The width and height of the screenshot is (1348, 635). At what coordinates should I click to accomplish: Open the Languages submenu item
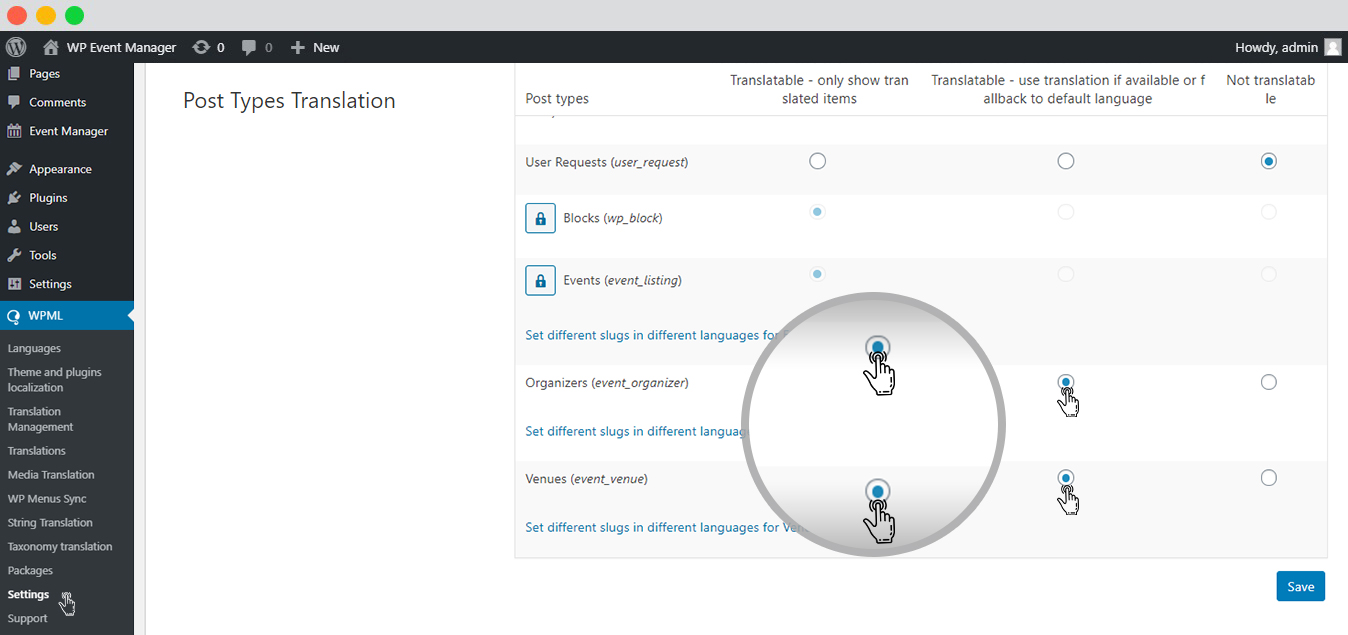point(34,348)
